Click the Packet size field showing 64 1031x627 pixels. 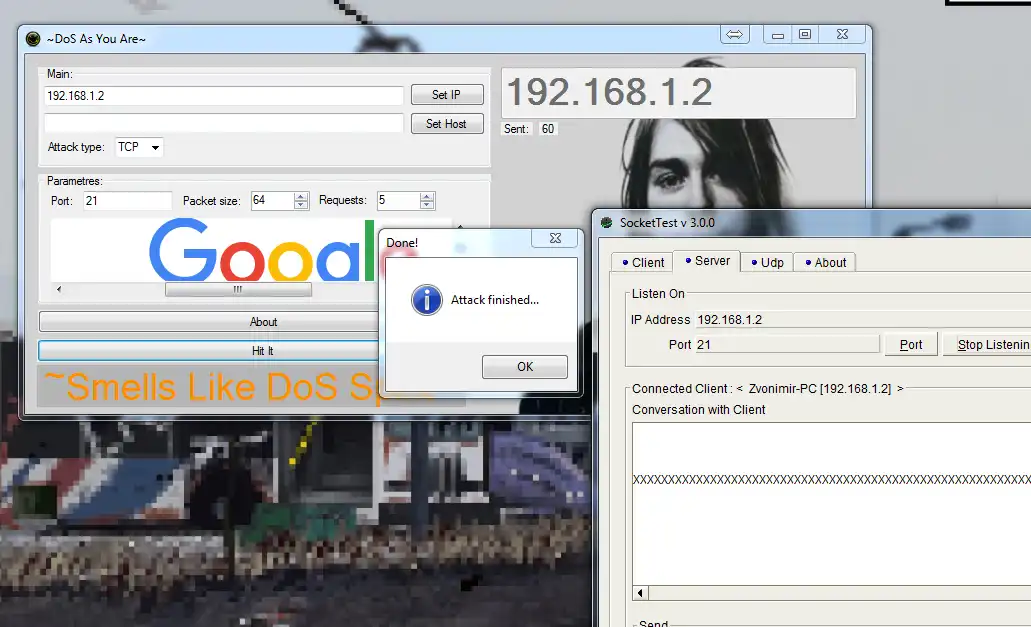click(x=272, y=200)
